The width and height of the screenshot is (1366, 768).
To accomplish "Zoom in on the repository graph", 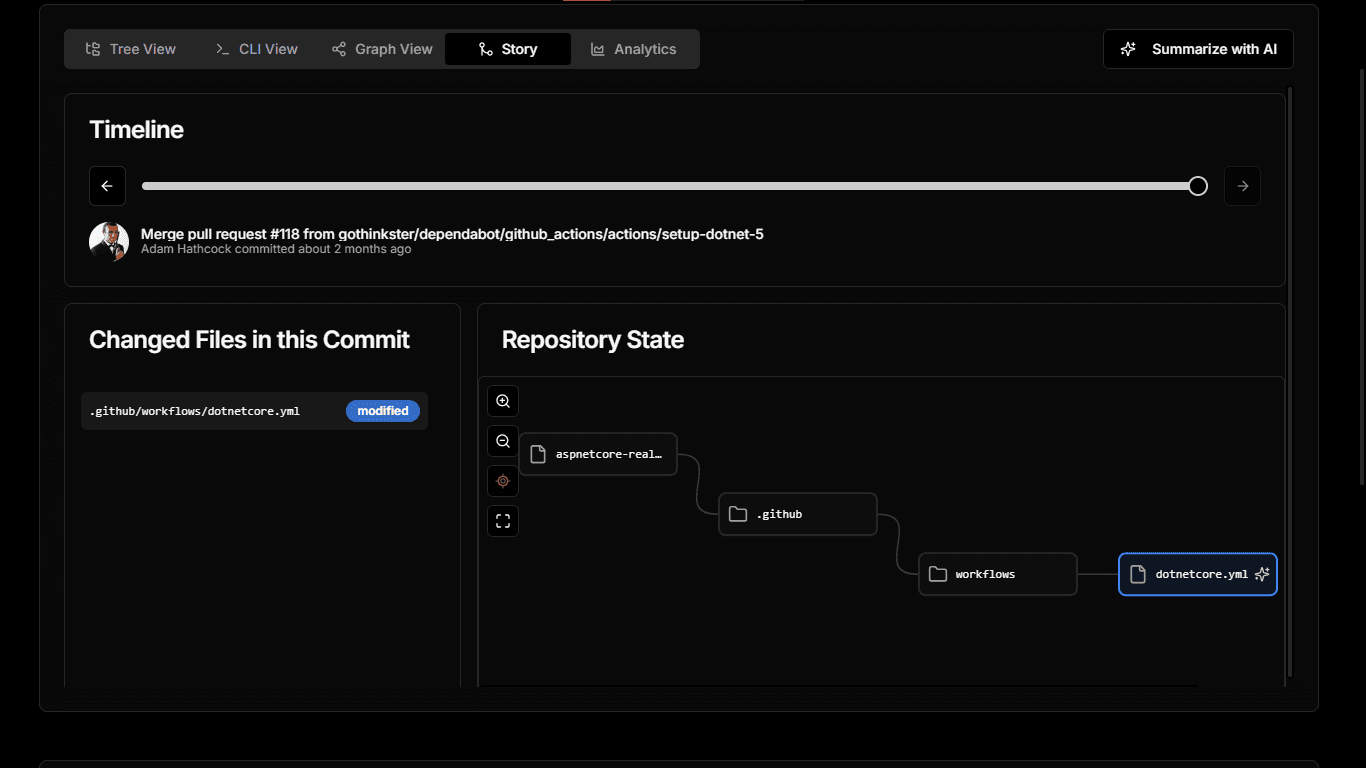I will [503, 401].
